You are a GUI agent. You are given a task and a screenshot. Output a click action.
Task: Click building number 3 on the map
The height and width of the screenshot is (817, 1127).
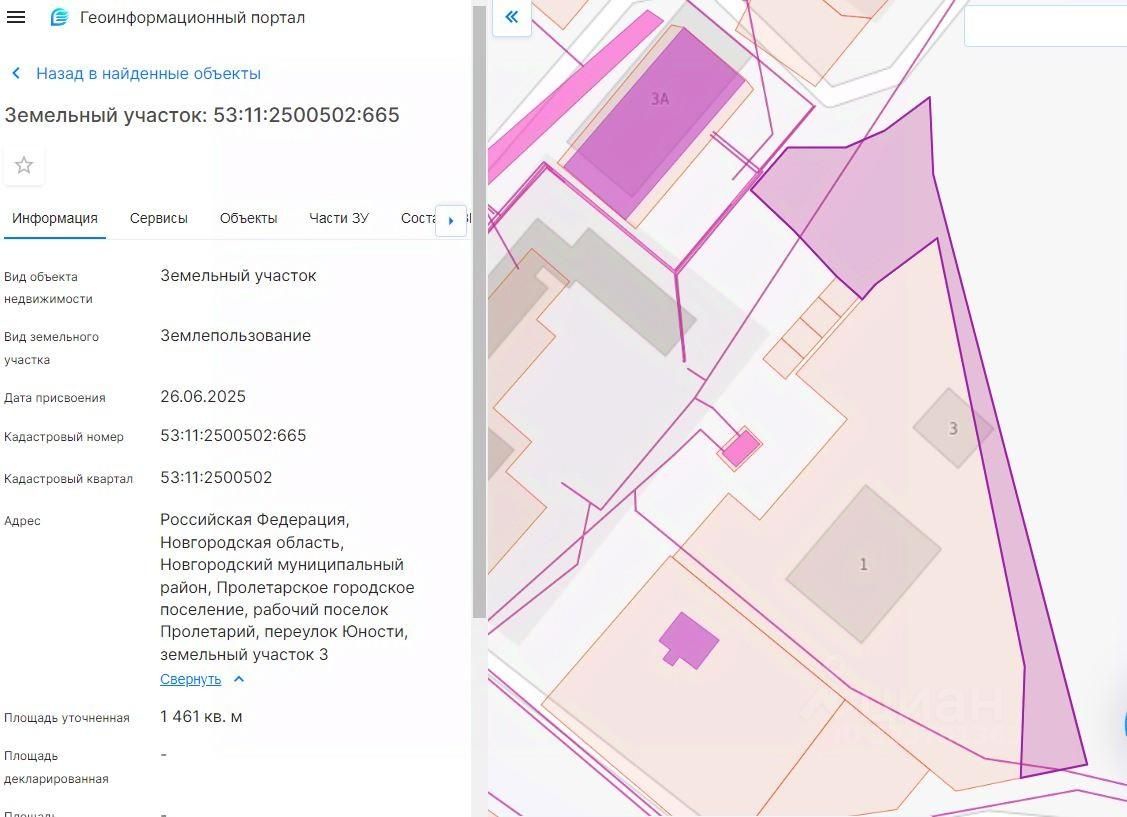click(x=953, y=428)
